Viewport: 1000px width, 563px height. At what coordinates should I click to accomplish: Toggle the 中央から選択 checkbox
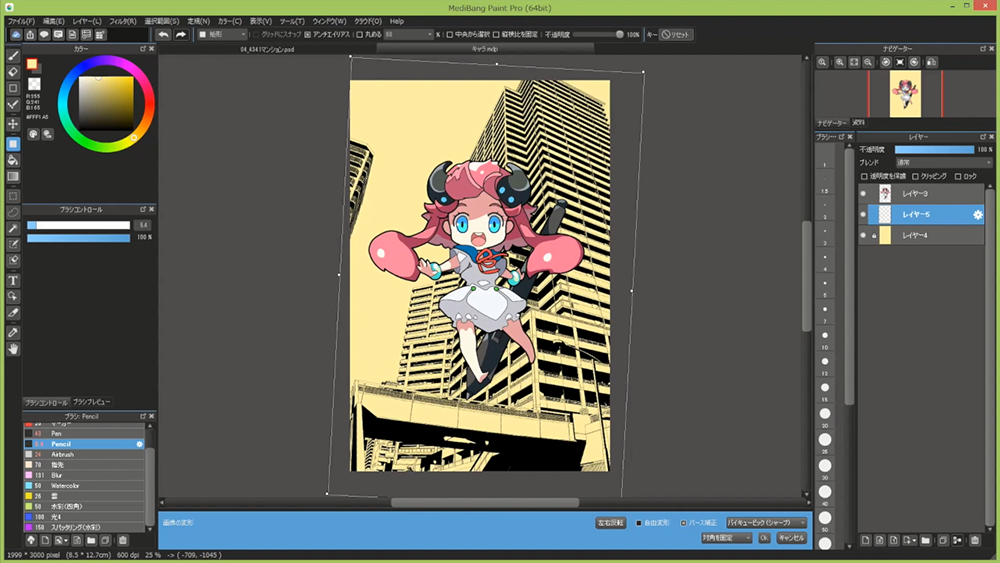click(450, 34)
